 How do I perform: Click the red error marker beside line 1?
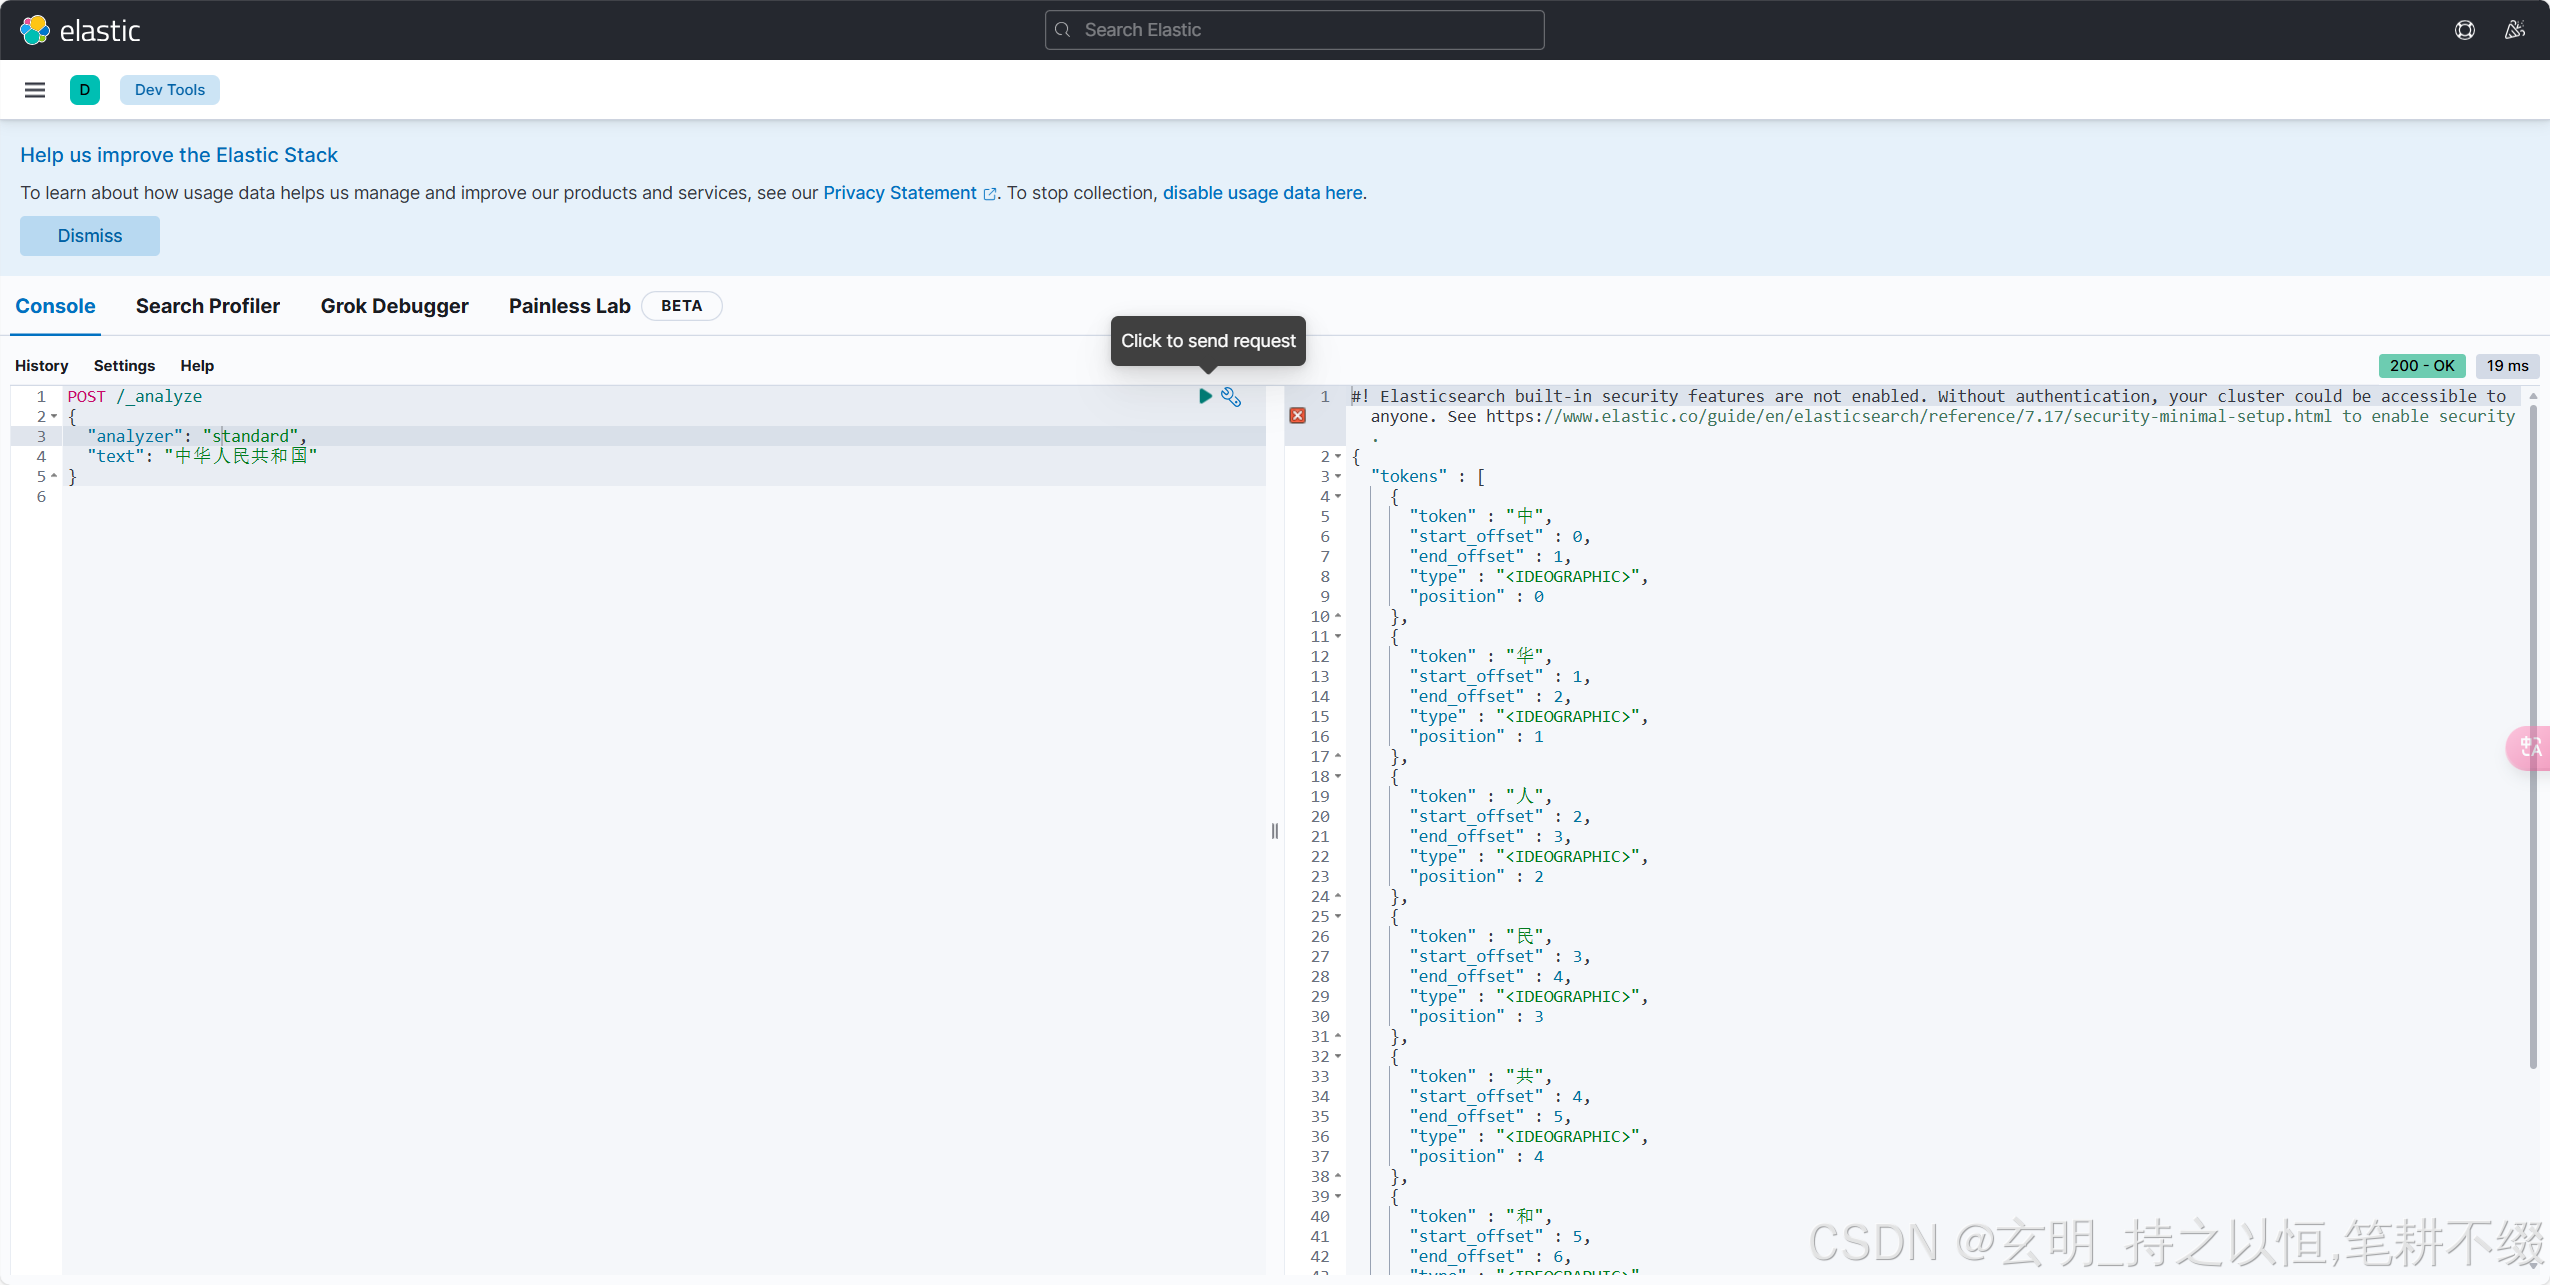click(x=1297, y=414)
